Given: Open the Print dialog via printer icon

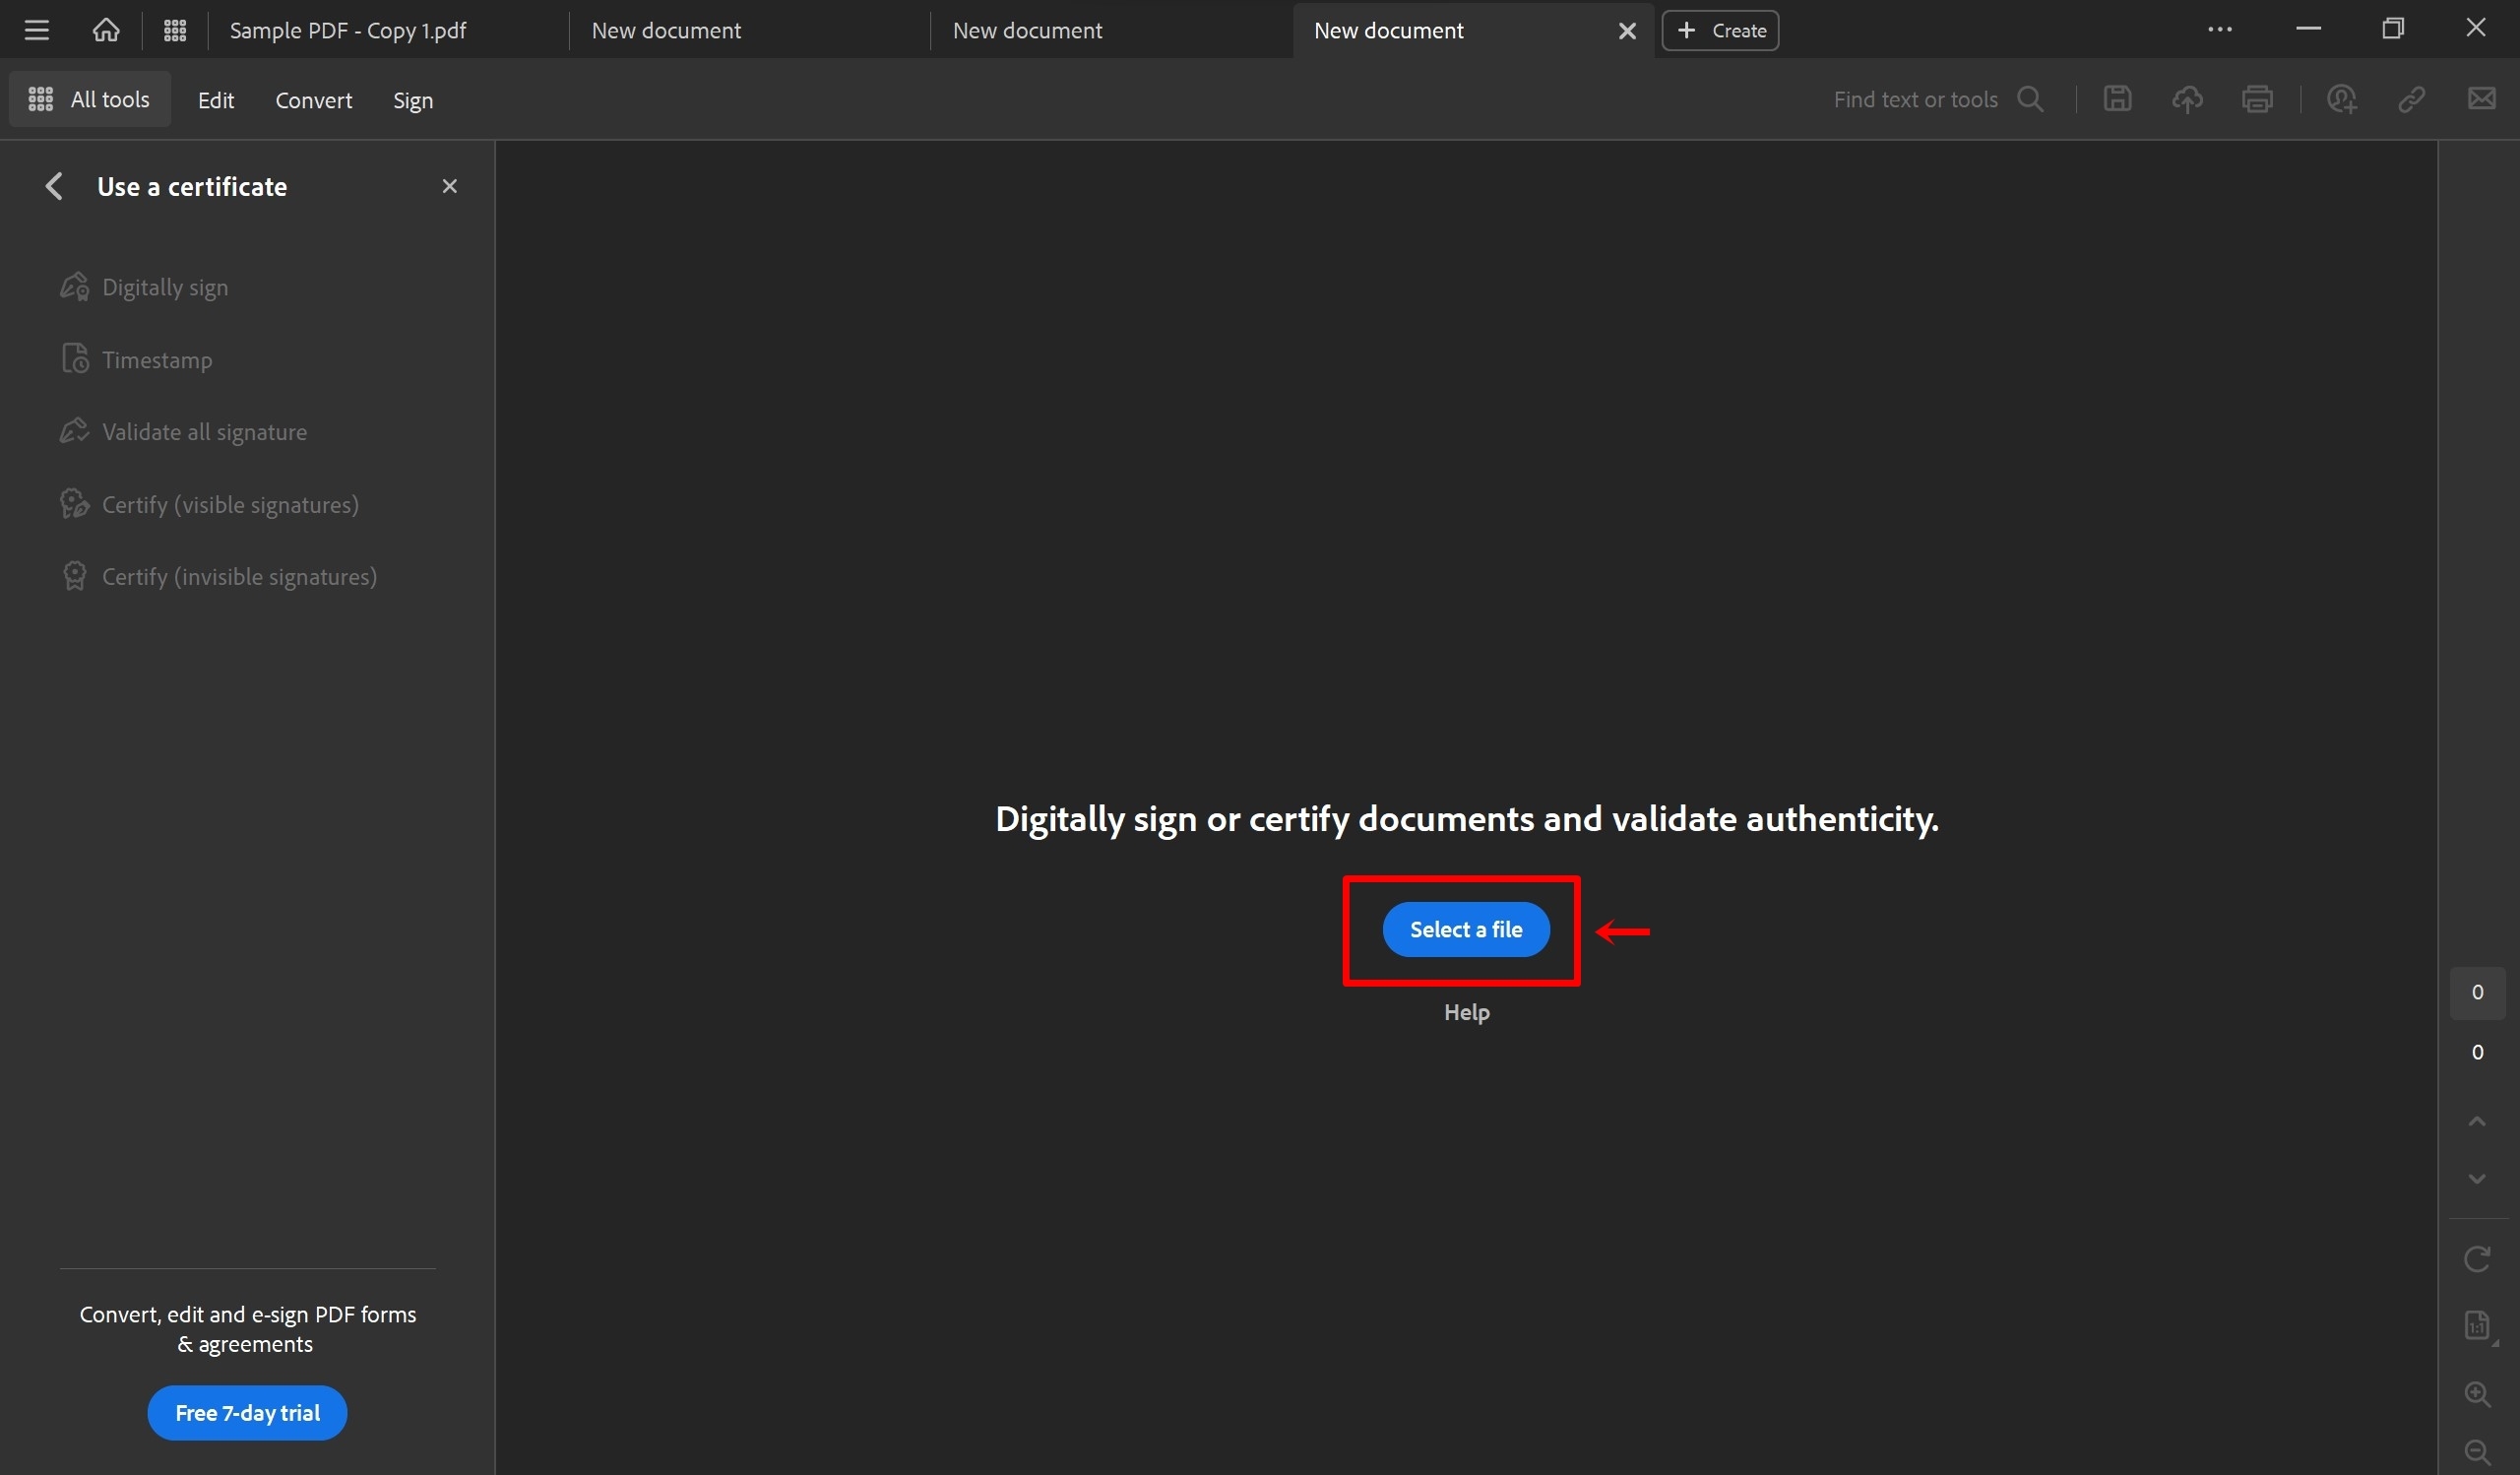Looking at the screenshot, I should click(x=2258, y=98).
